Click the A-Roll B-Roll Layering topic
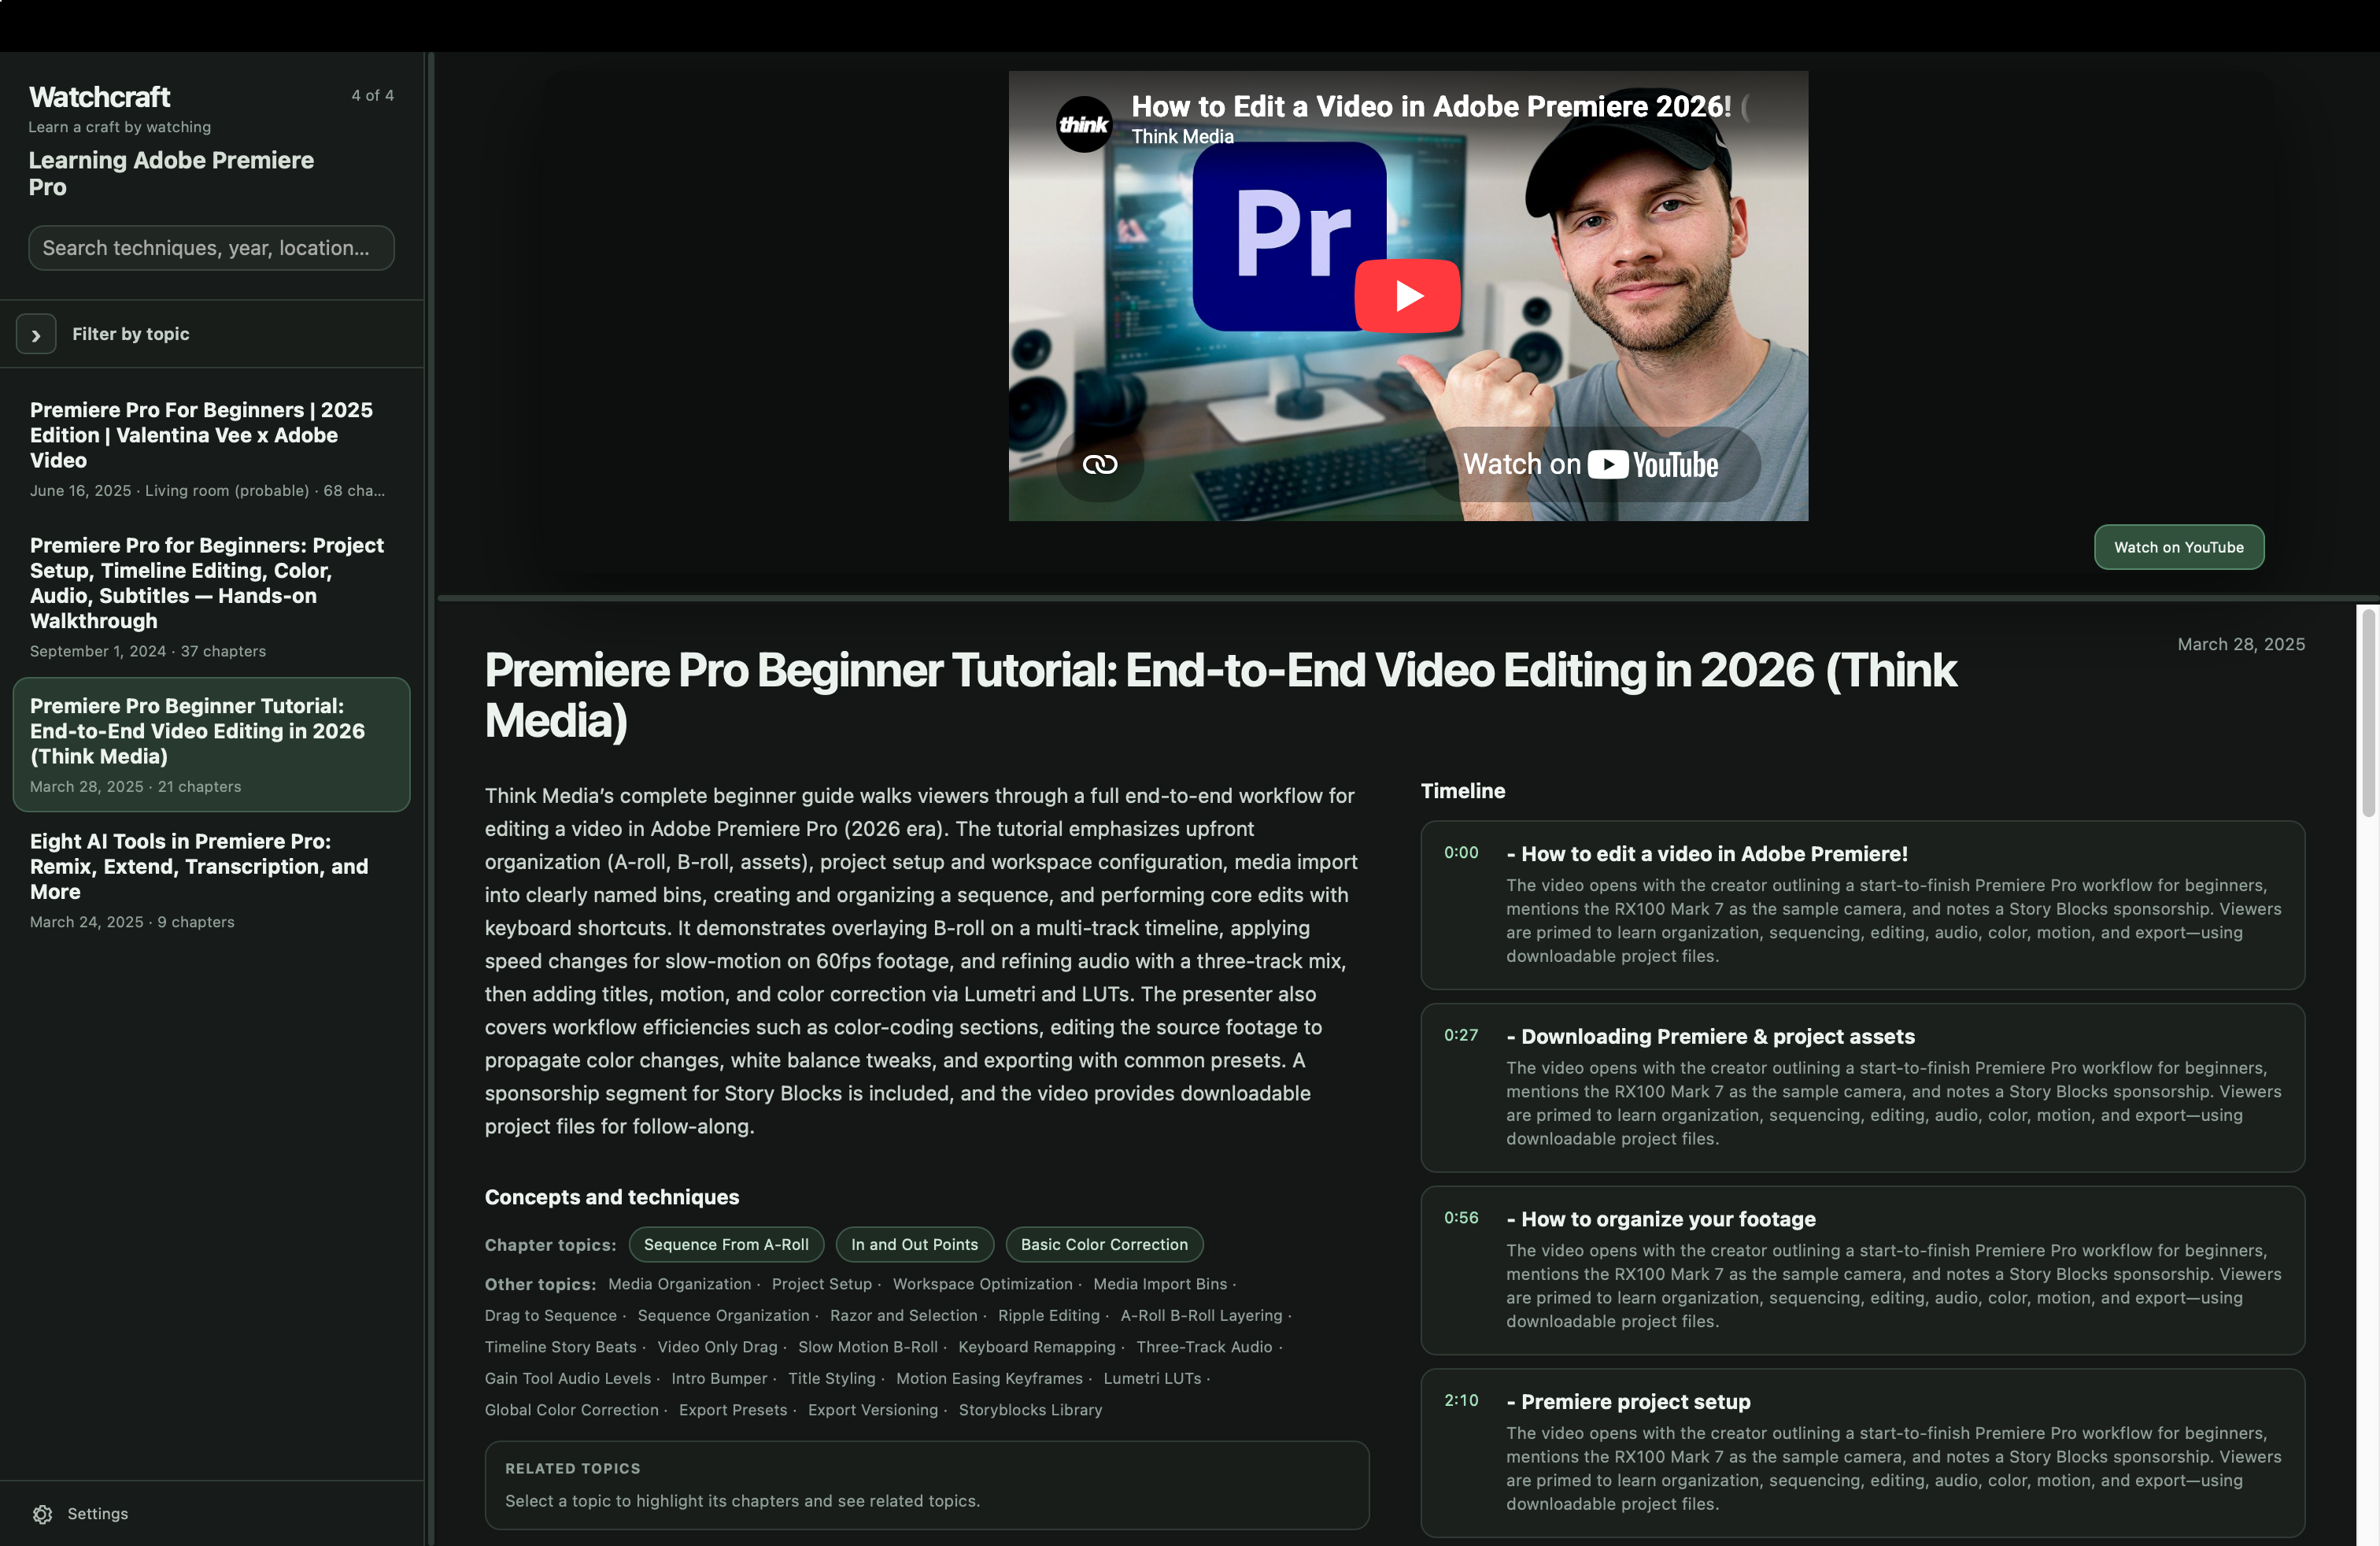The width and height of the screenshot is (2380, 1546). click(x=1201, y=1315)
